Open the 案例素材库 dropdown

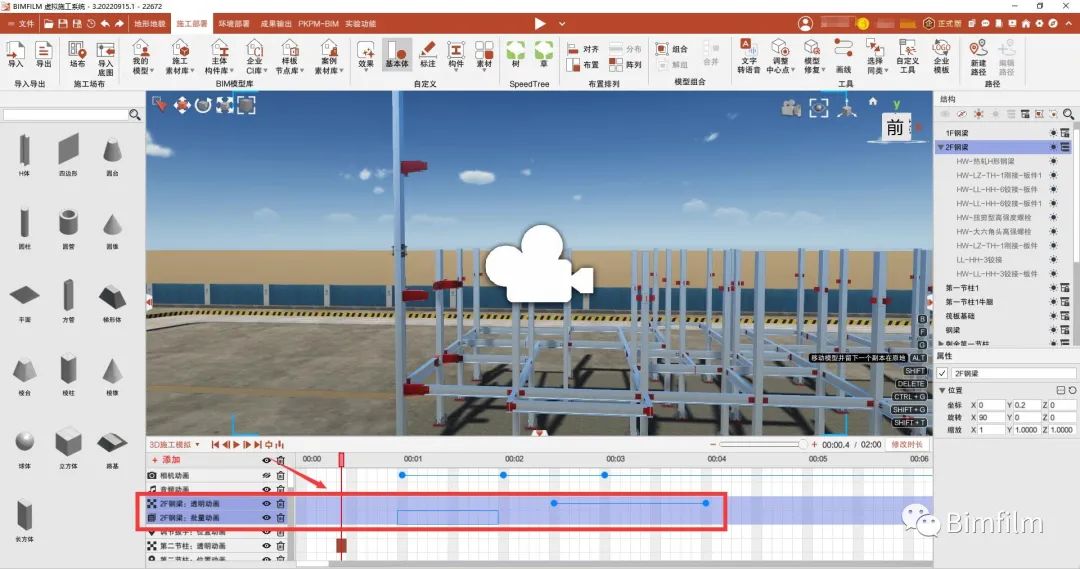[329, 57]
